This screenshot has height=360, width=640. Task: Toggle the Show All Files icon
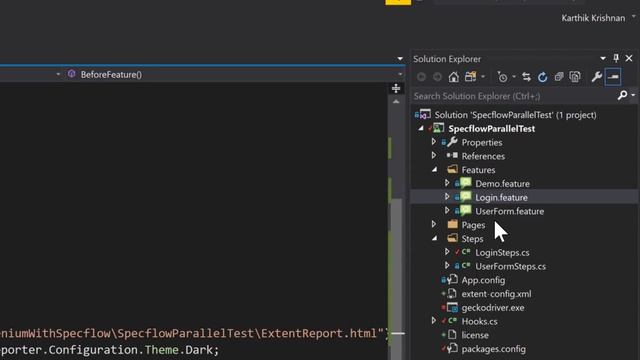[575, 77]
